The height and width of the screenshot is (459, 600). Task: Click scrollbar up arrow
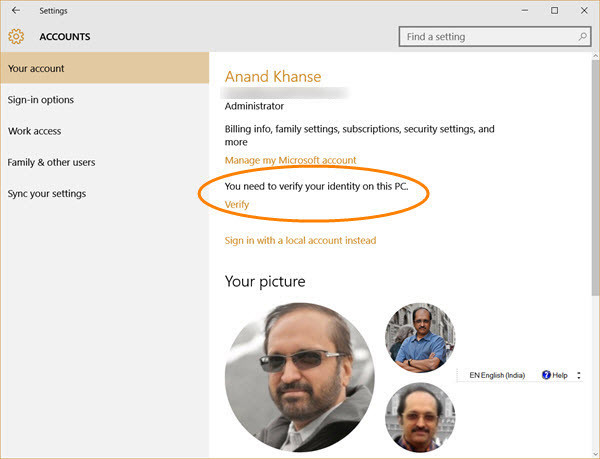(595, 56)
